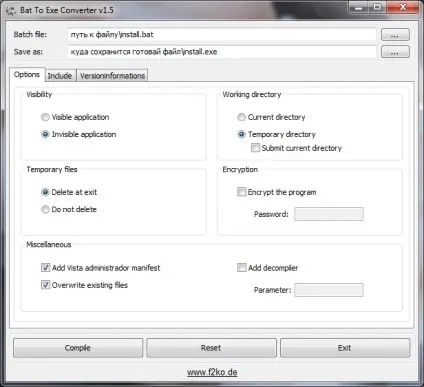
Task: Select Visible application radio button
Action: [x=45, y=117]
